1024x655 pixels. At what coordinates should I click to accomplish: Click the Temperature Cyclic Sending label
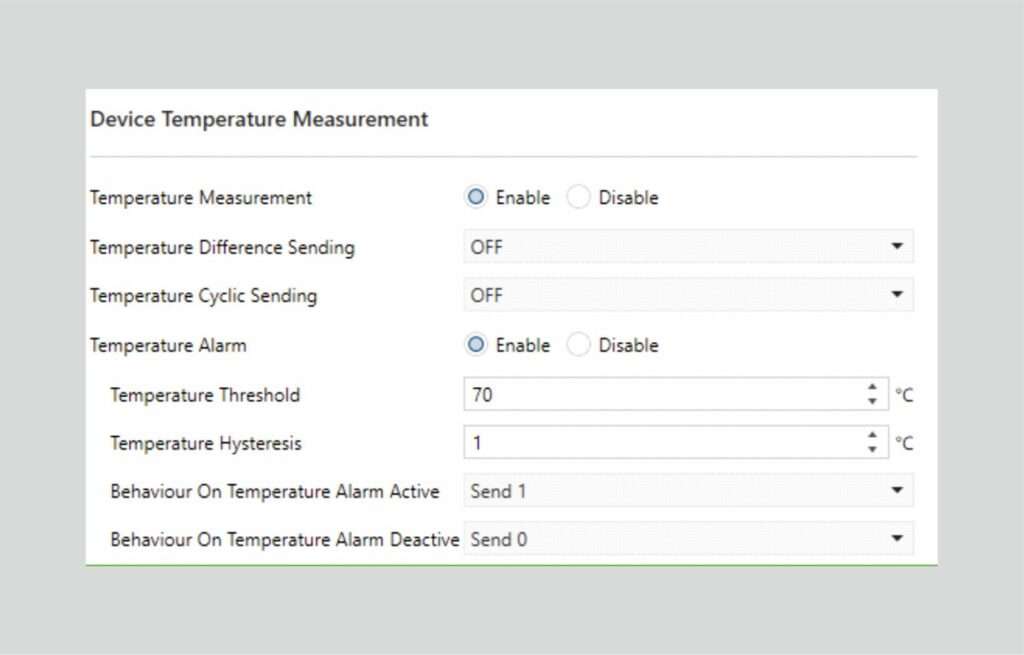coord(204,296)
